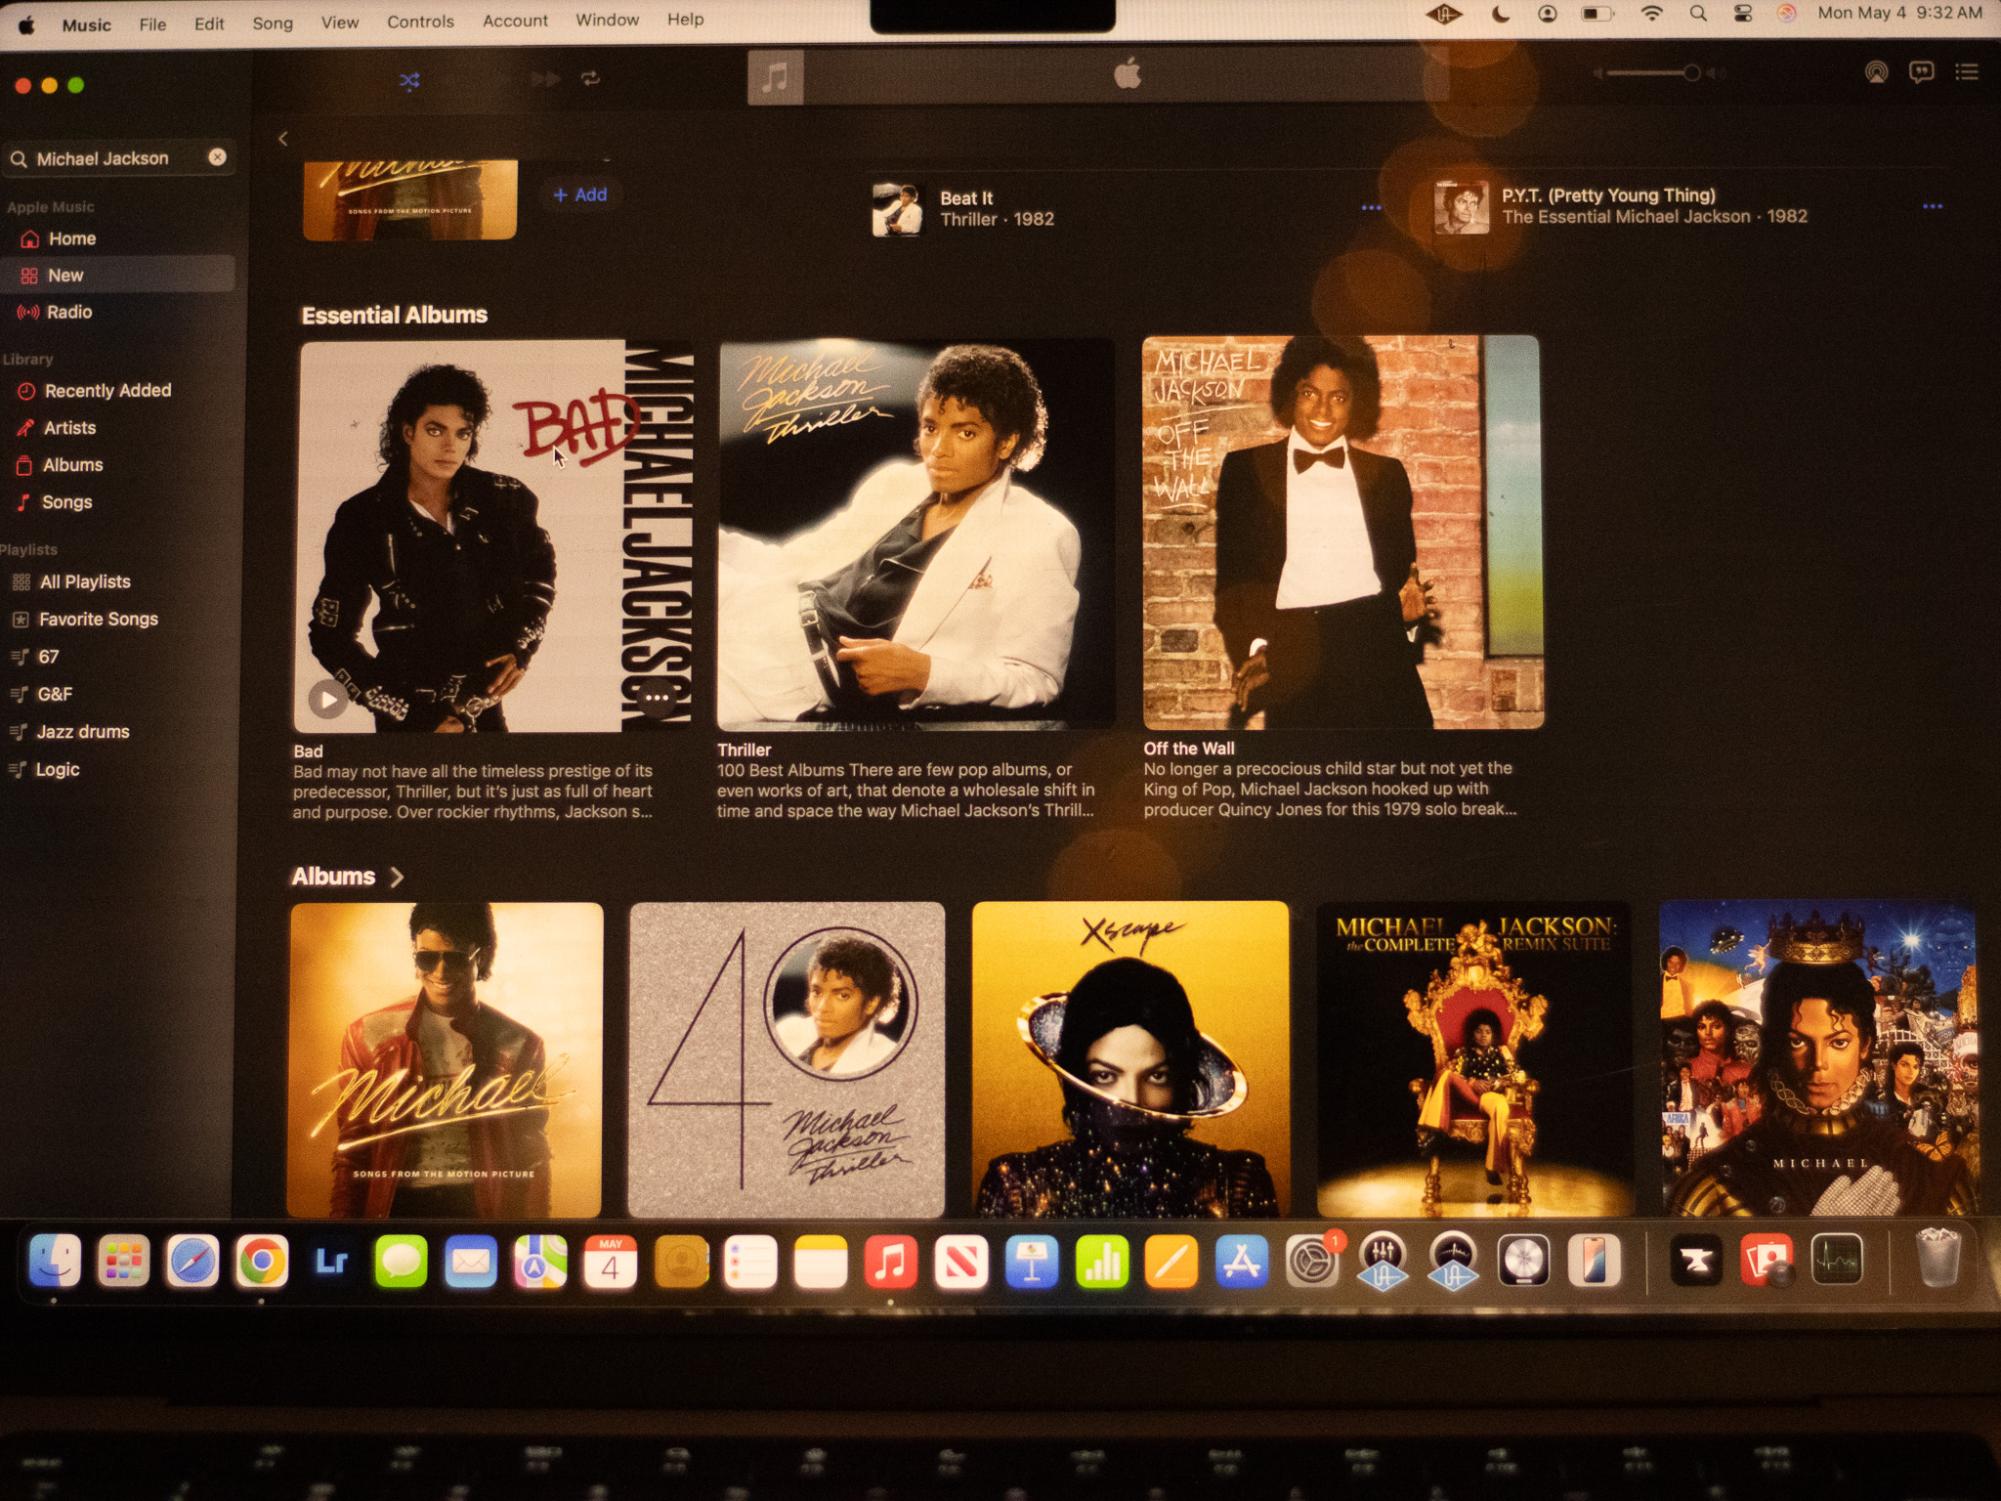Go back using the back chevron
Screen dimensions: 2001x1501
pyautogui.click(x=283, y=139)
